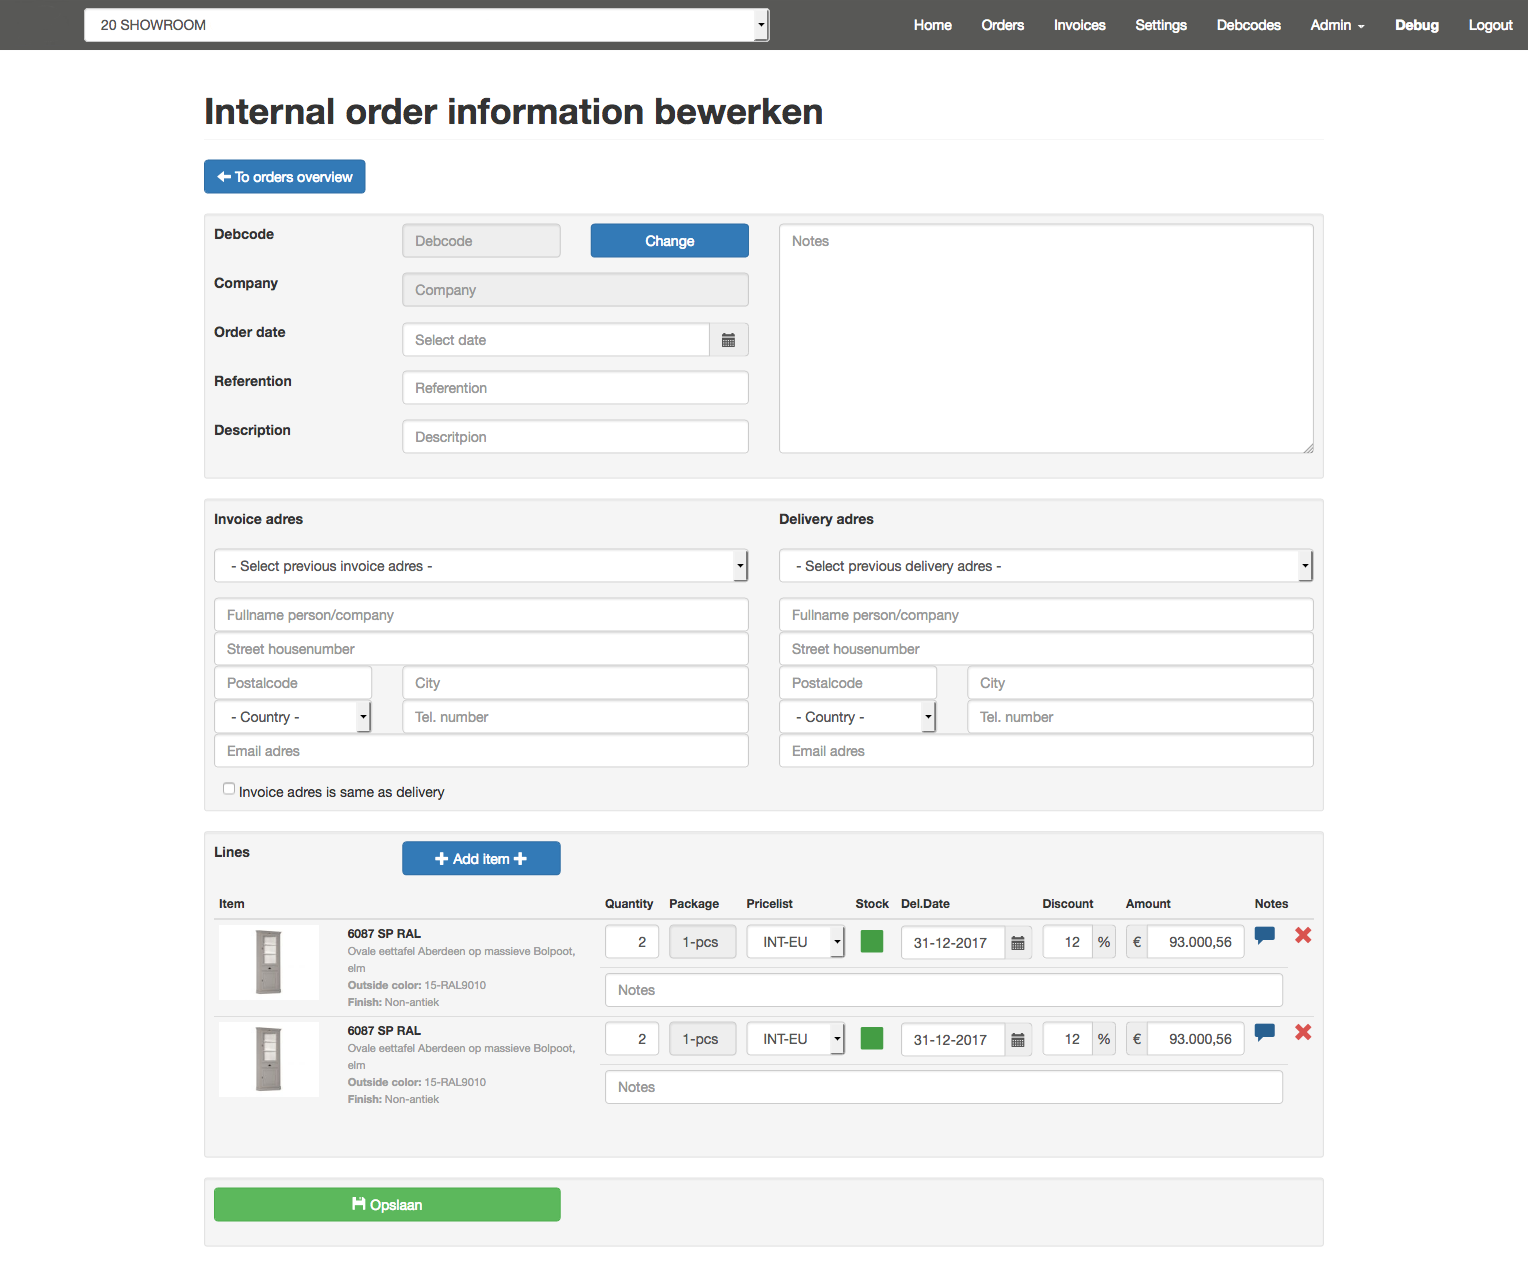Click second line's delivery date calendar icon
Screen dimensions: 1528x1272
1017,1040
